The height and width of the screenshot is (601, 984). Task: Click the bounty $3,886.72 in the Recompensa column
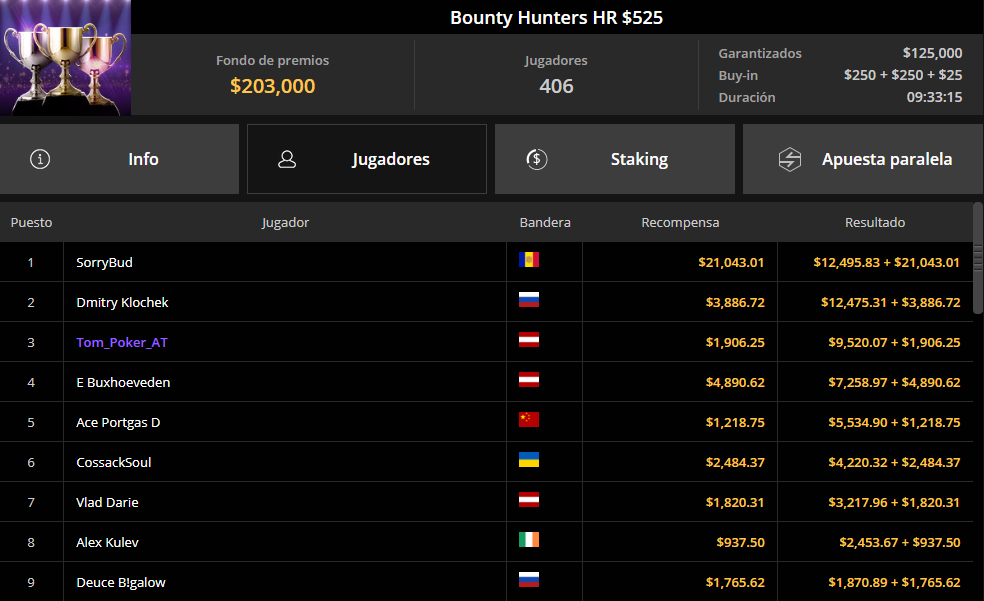pos(735,302)
